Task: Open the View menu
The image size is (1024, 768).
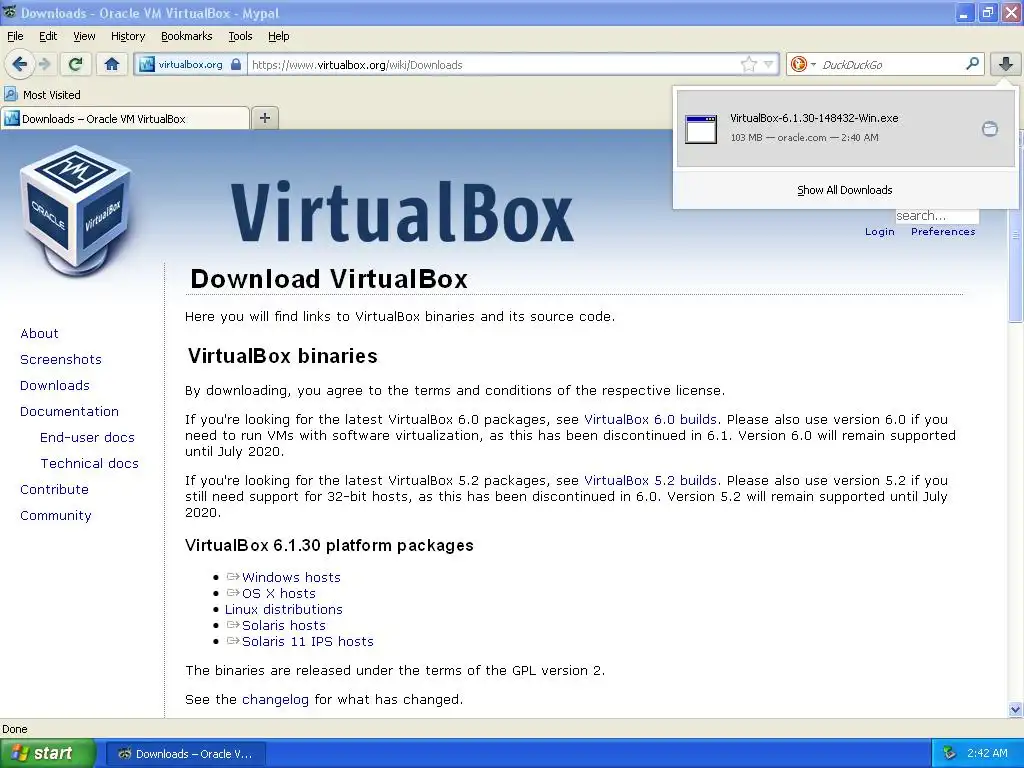Action: click(84, 36)
